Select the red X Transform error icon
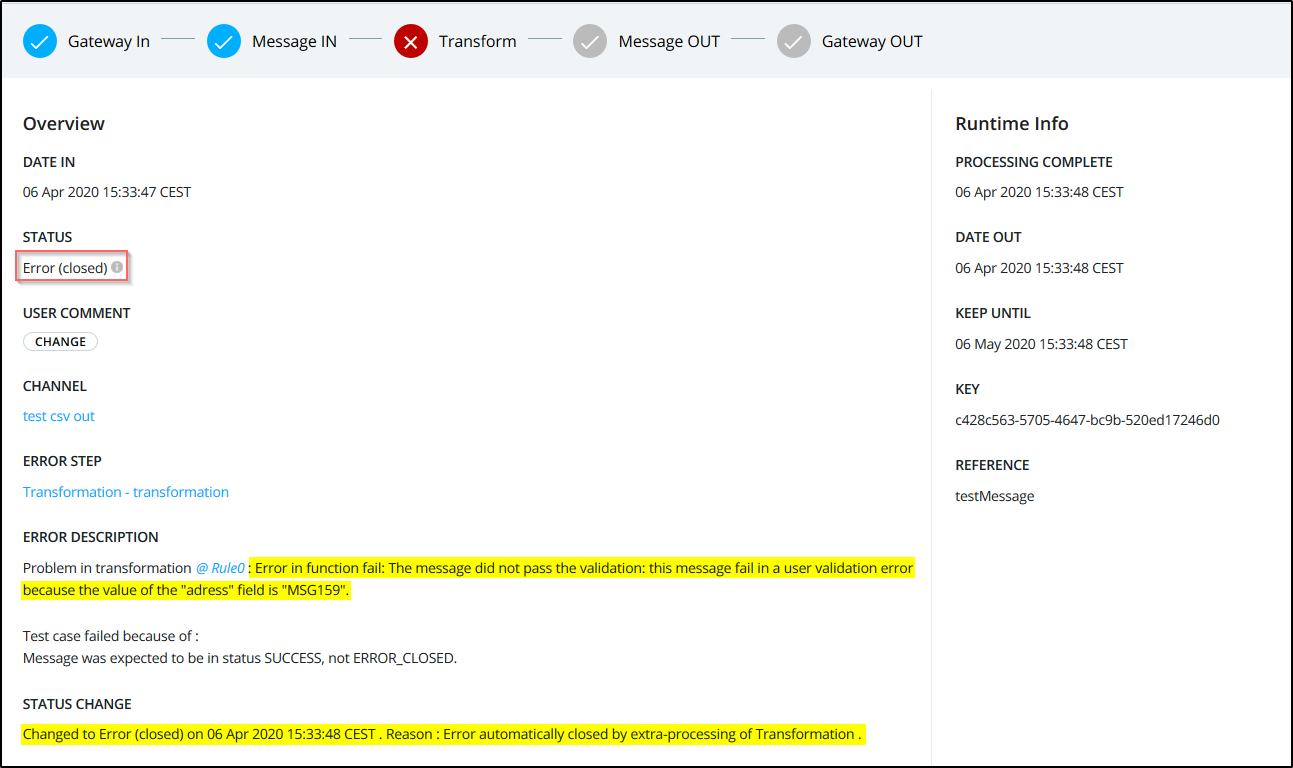This screenshot has height=768, width=1293. click(411, 42)
